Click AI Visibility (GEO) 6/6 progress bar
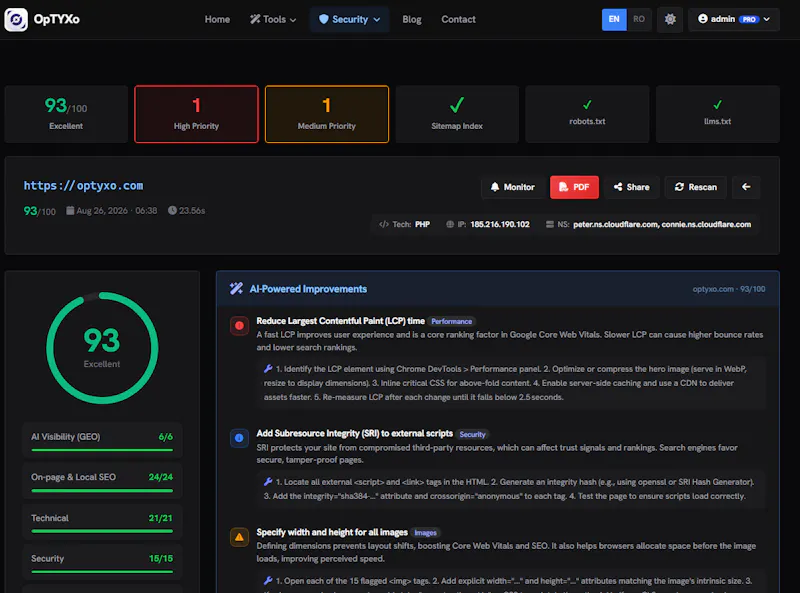Screen dimensions: 800x593 coord(102,450)
